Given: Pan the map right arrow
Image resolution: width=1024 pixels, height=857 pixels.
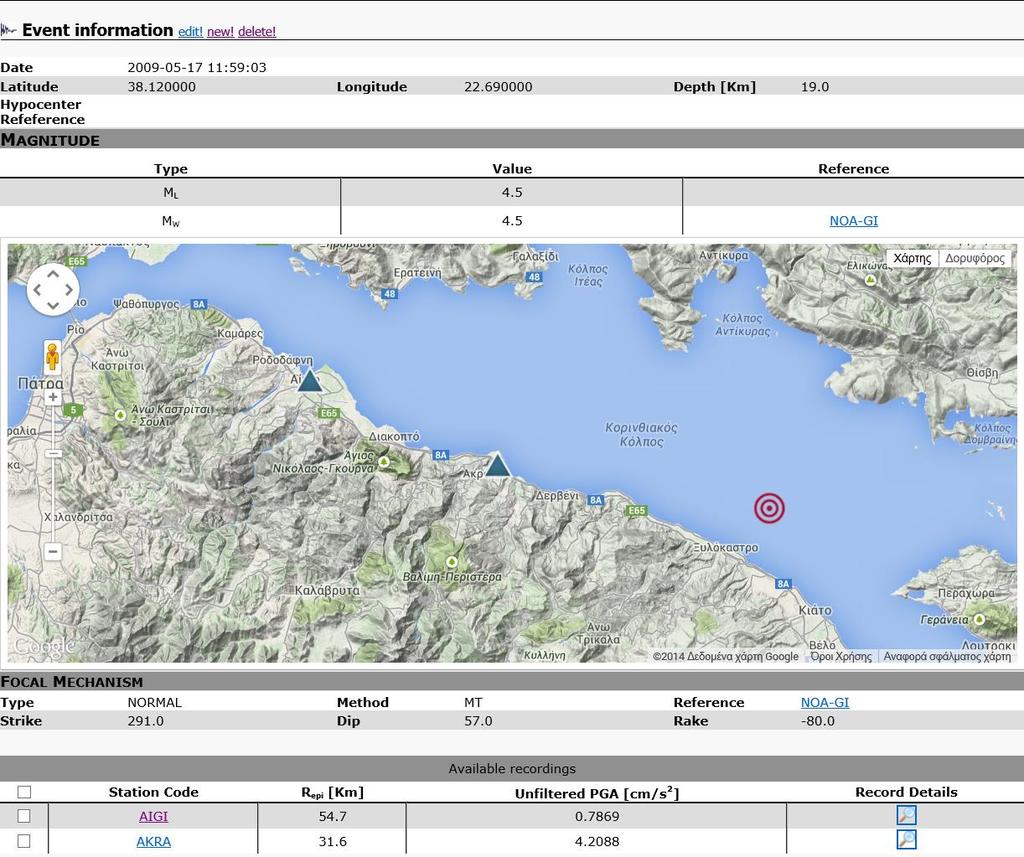Looking at the screenshot, I should [x=69, y=289].
